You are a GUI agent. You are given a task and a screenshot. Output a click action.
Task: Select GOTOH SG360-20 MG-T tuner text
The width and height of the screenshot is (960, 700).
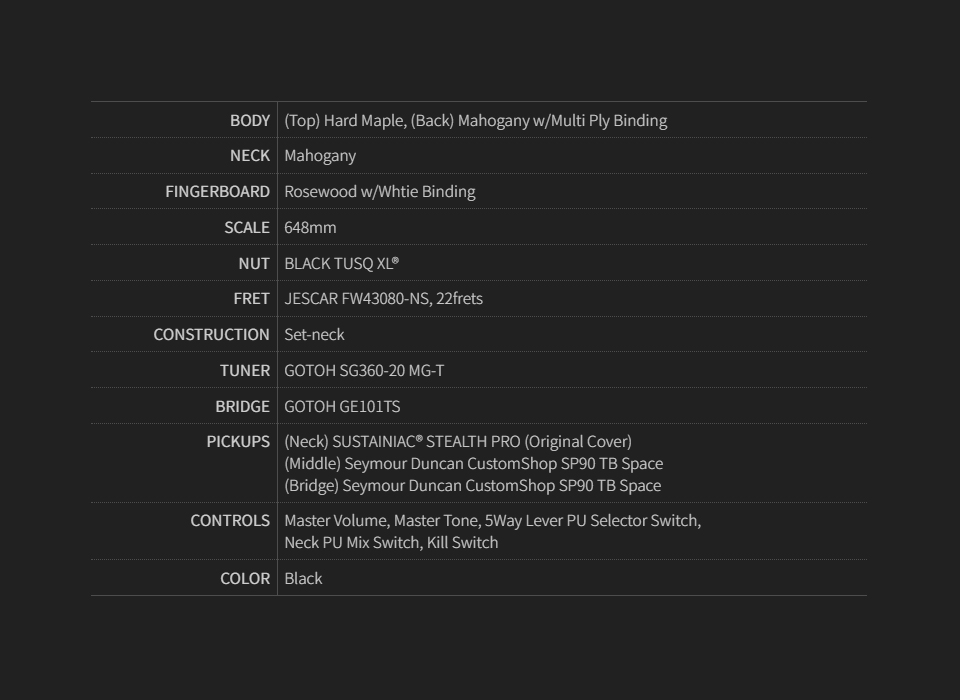click(364, 370)
